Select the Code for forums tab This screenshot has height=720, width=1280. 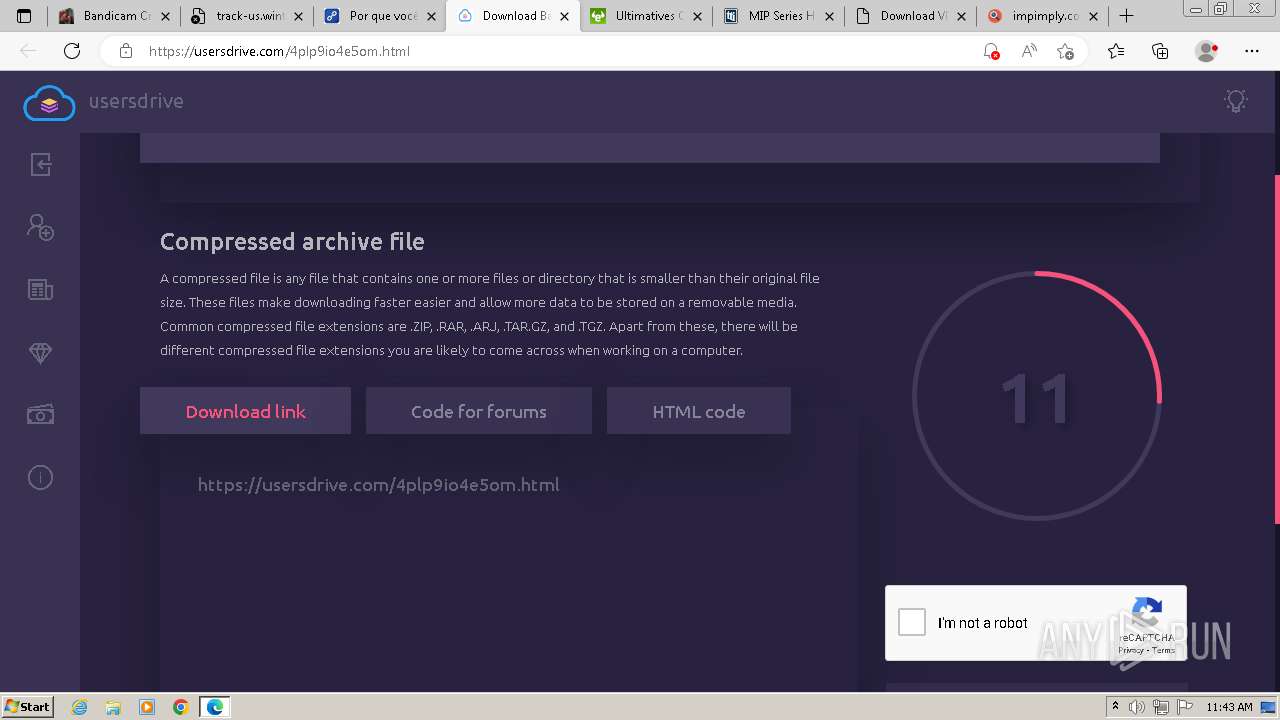[x=479, y=411]
